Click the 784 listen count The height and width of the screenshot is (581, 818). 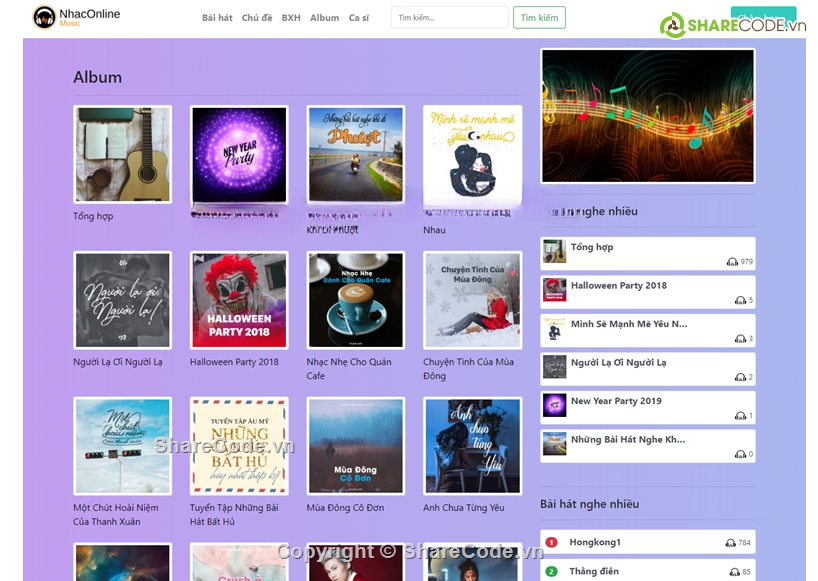[744, 543]
